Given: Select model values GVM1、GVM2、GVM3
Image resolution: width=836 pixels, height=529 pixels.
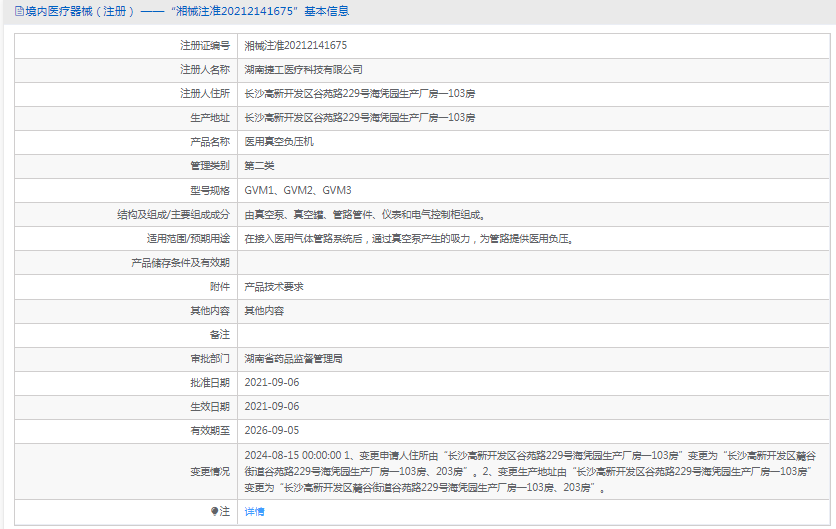Looking at the screenshot, I should (298, 190).
